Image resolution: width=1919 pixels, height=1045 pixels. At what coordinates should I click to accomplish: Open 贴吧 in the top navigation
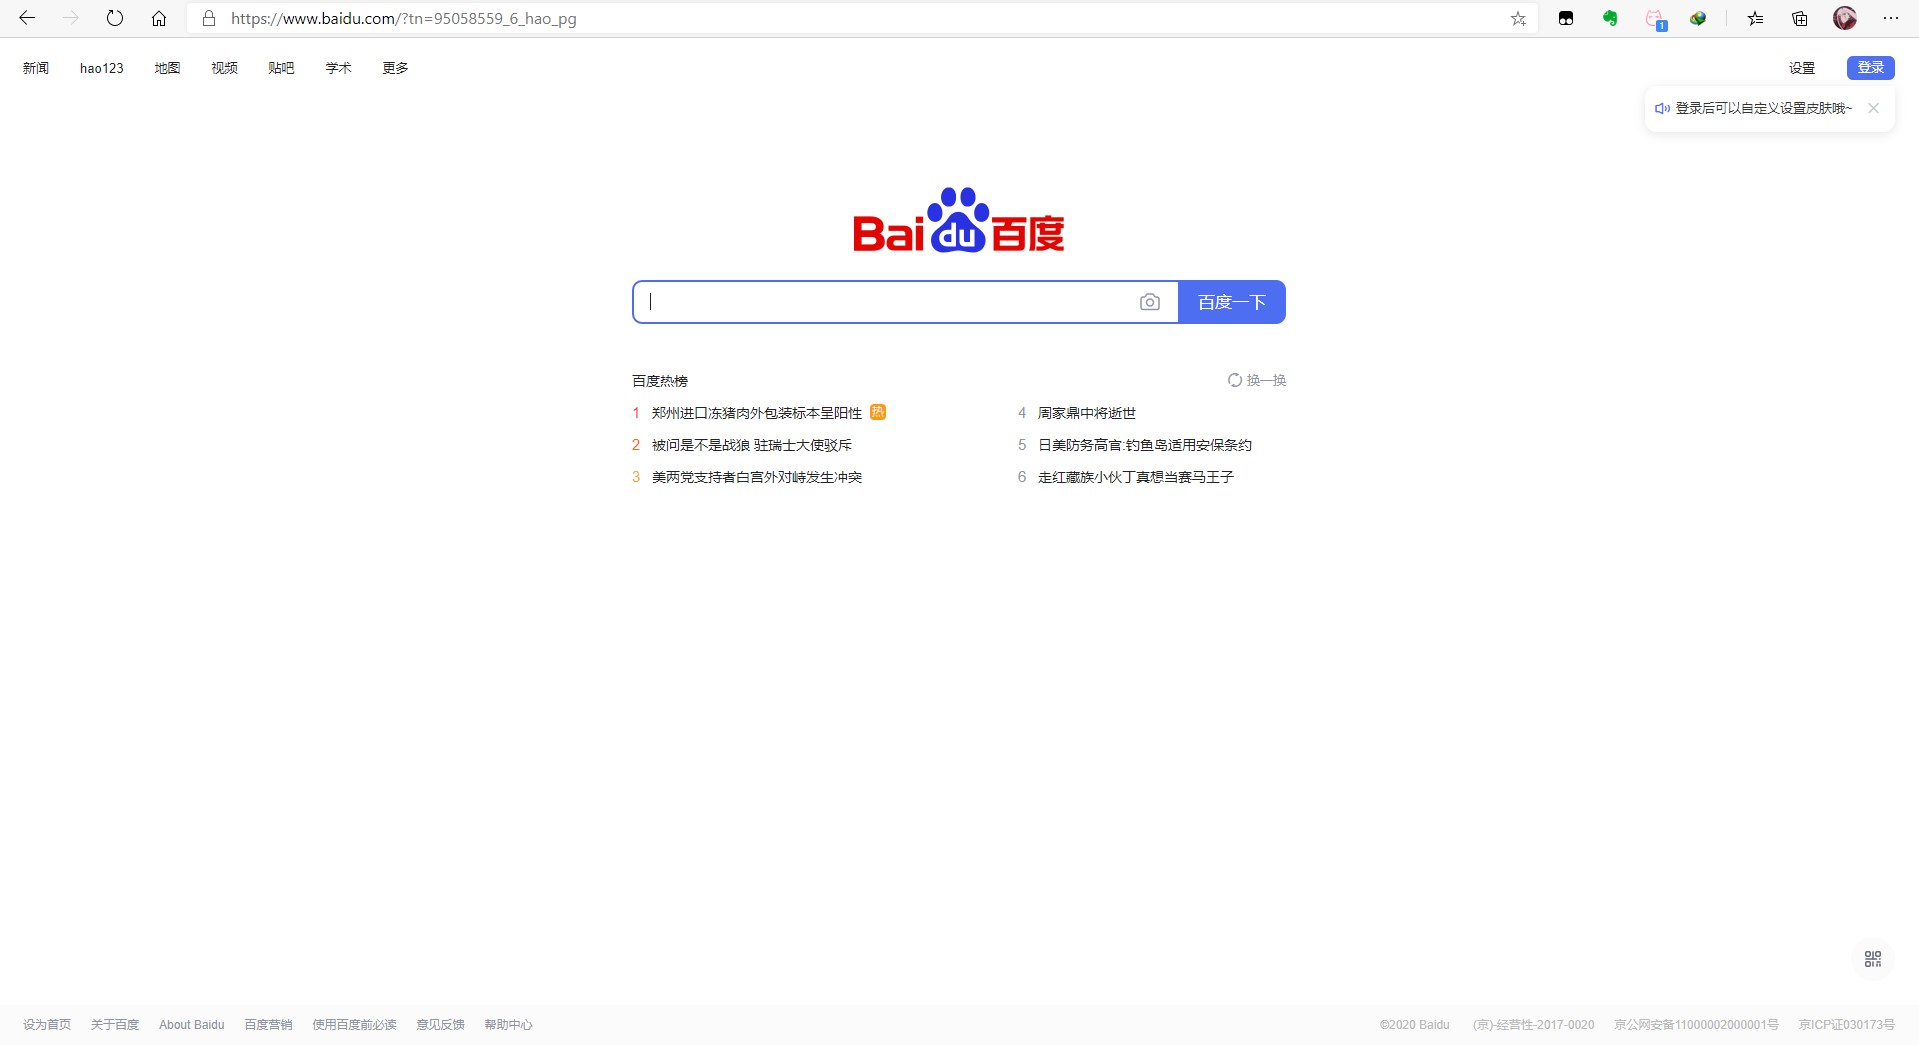[x=281, y=68]
